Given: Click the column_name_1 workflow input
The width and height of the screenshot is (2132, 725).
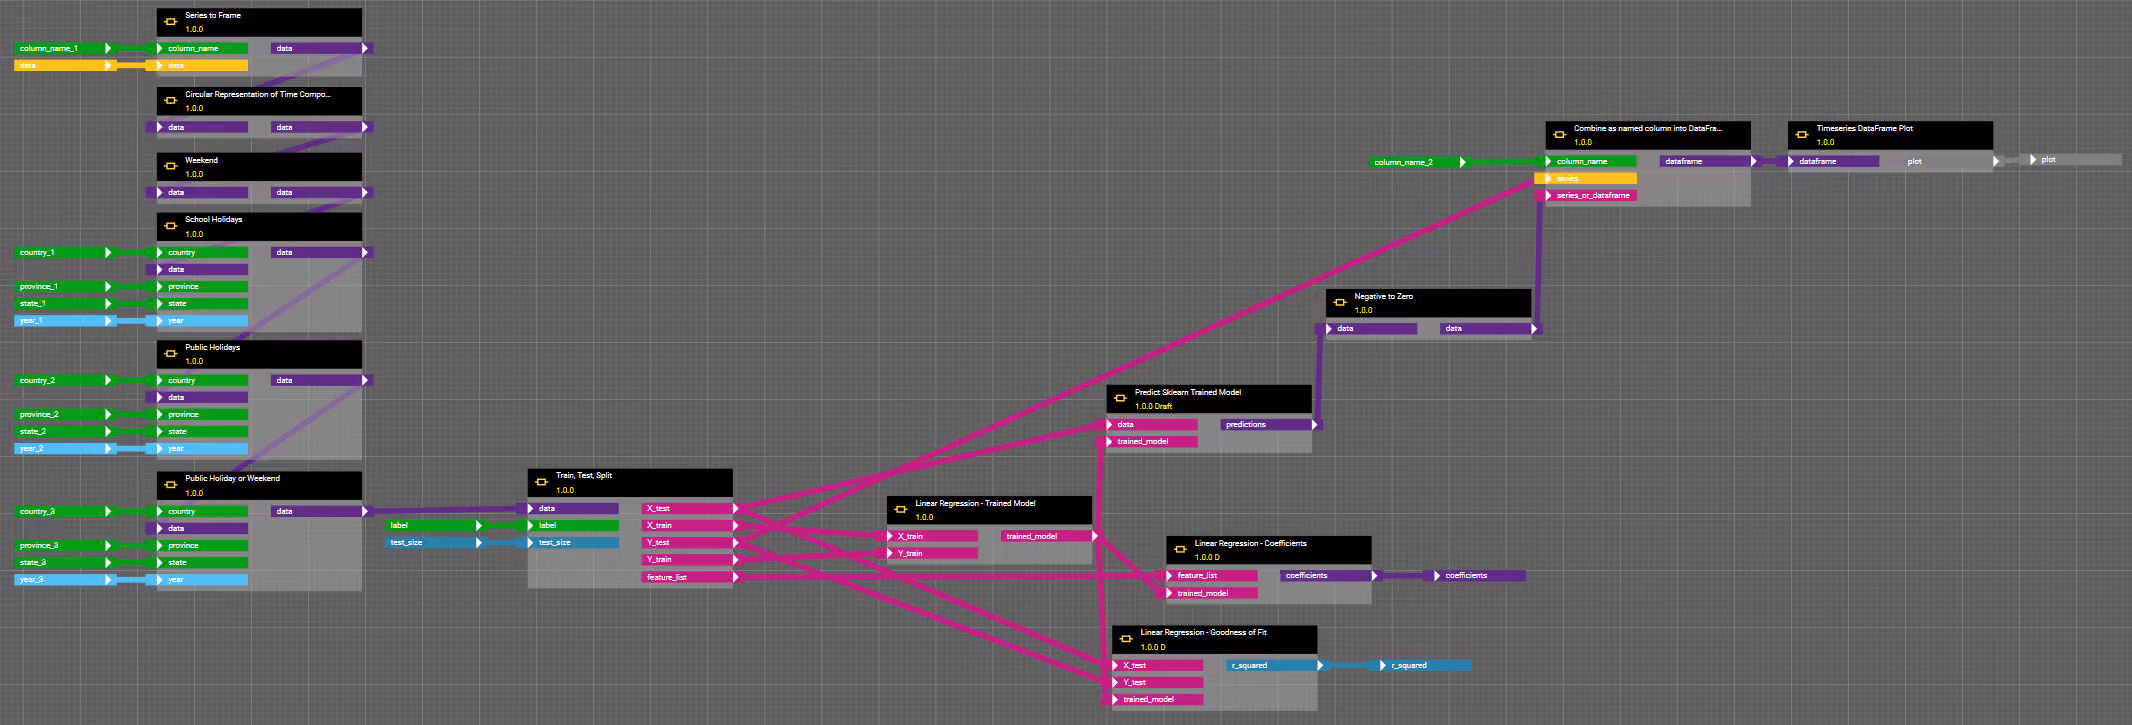Looking at the screenshot, I should 64,48.
